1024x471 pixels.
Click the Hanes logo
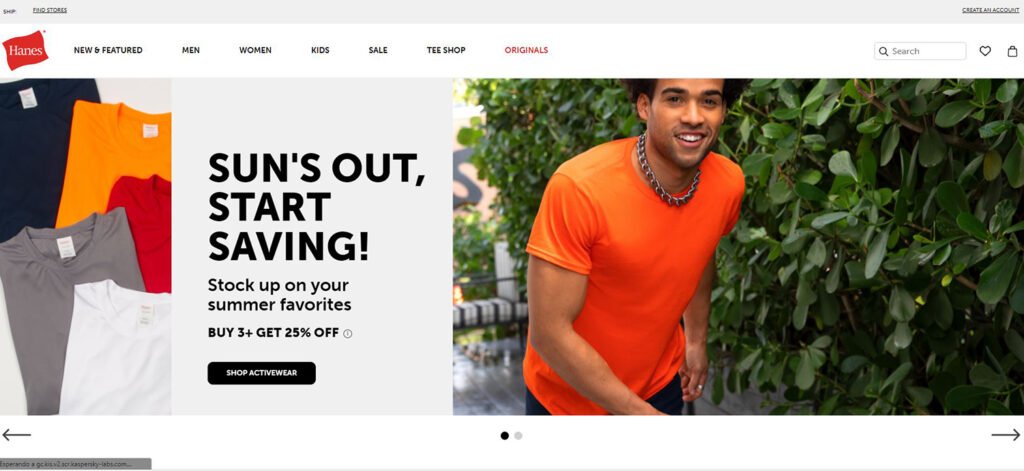[25, 50]
